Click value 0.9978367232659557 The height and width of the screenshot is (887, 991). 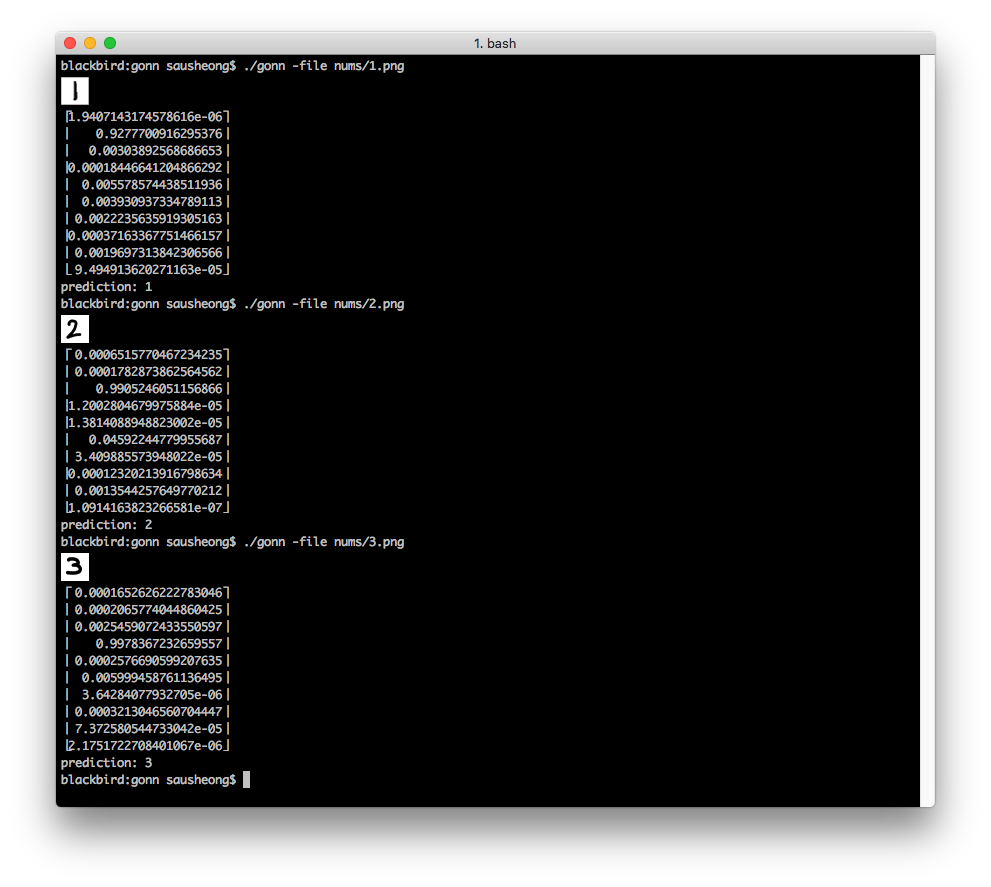point(159,644)
